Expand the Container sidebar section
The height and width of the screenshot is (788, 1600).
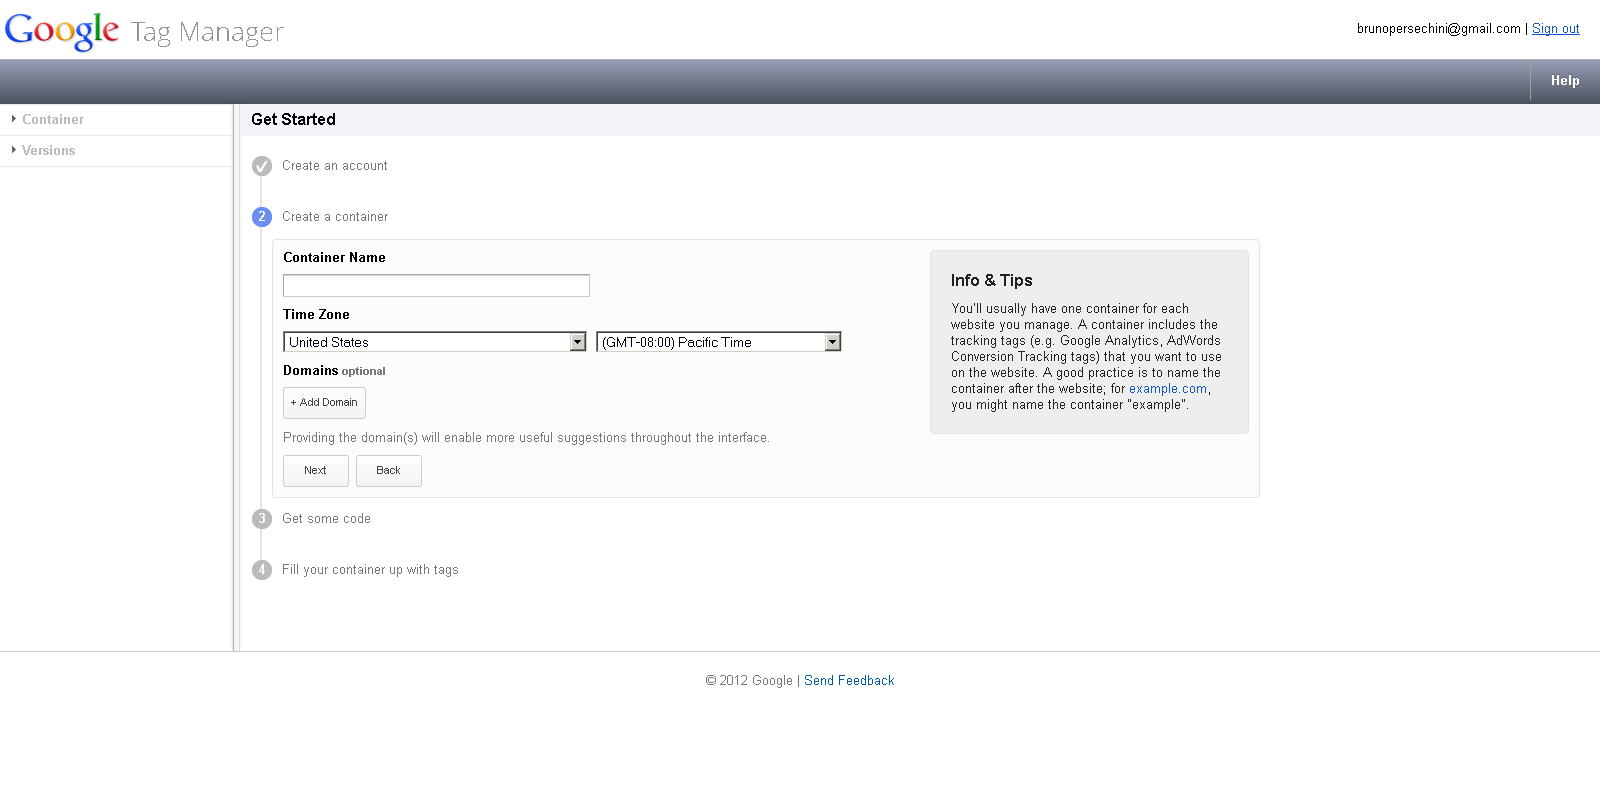pyautogui.click(x=52, y=120)
